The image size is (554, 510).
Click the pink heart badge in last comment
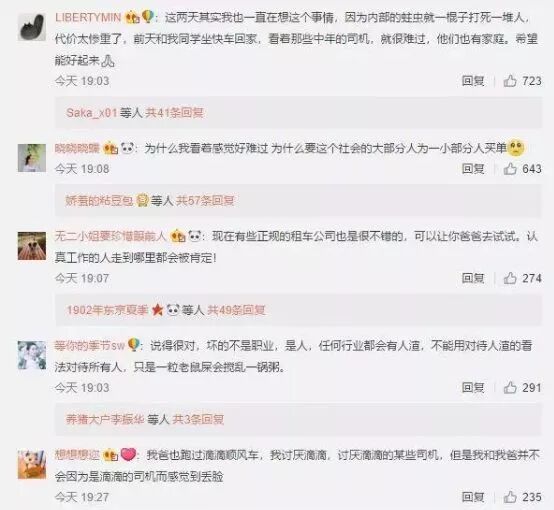(128, 455)
